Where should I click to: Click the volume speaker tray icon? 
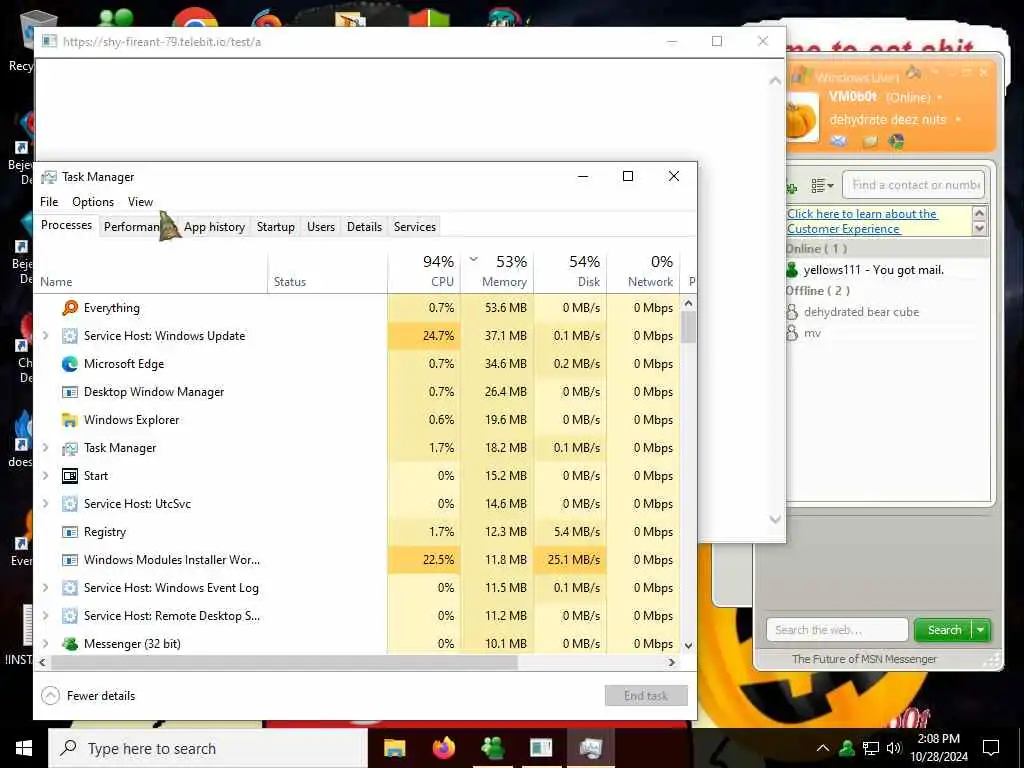pos(893,748)
